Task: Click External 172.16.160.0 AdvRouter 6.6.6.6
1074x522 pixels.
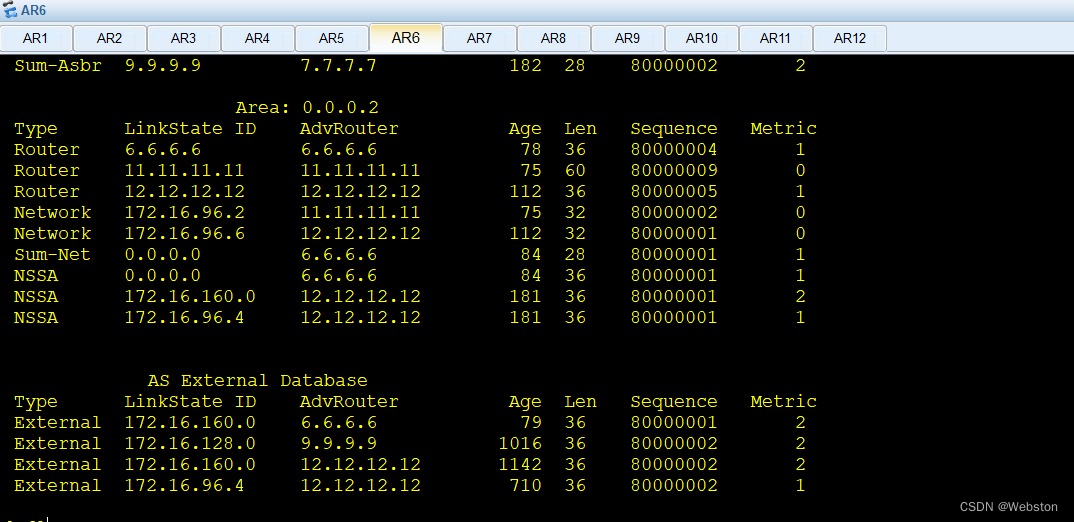Action: tap(338, 423)
